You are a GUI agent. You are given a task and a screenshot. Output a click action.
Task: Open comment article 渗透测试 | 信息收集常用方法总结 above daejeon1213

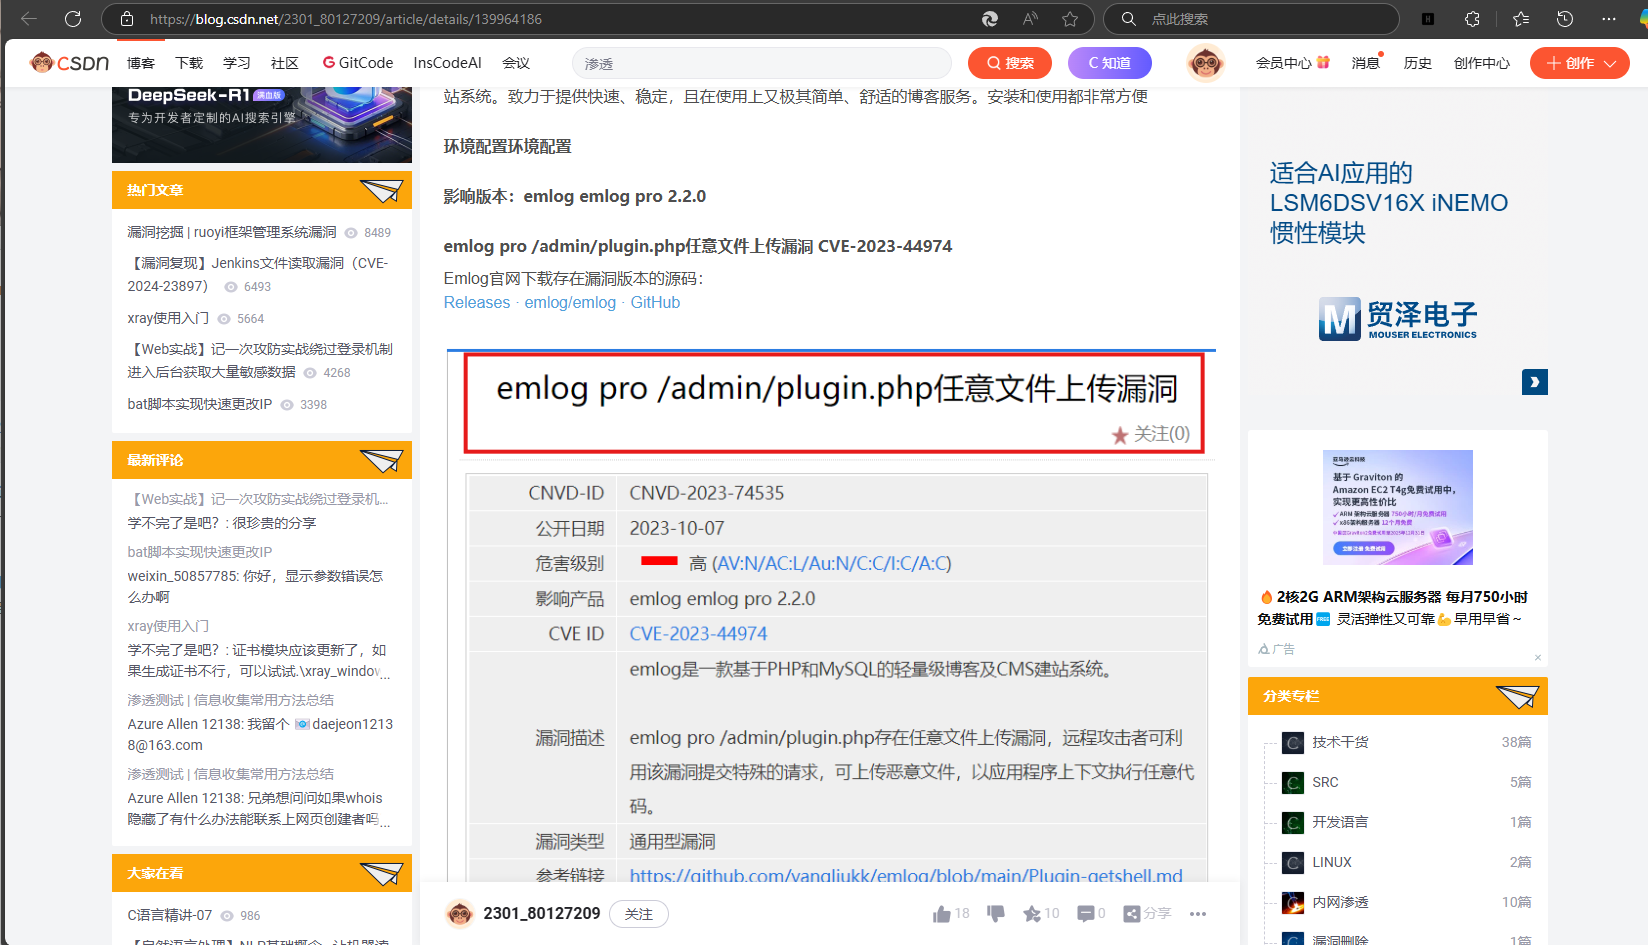(231, 700)
